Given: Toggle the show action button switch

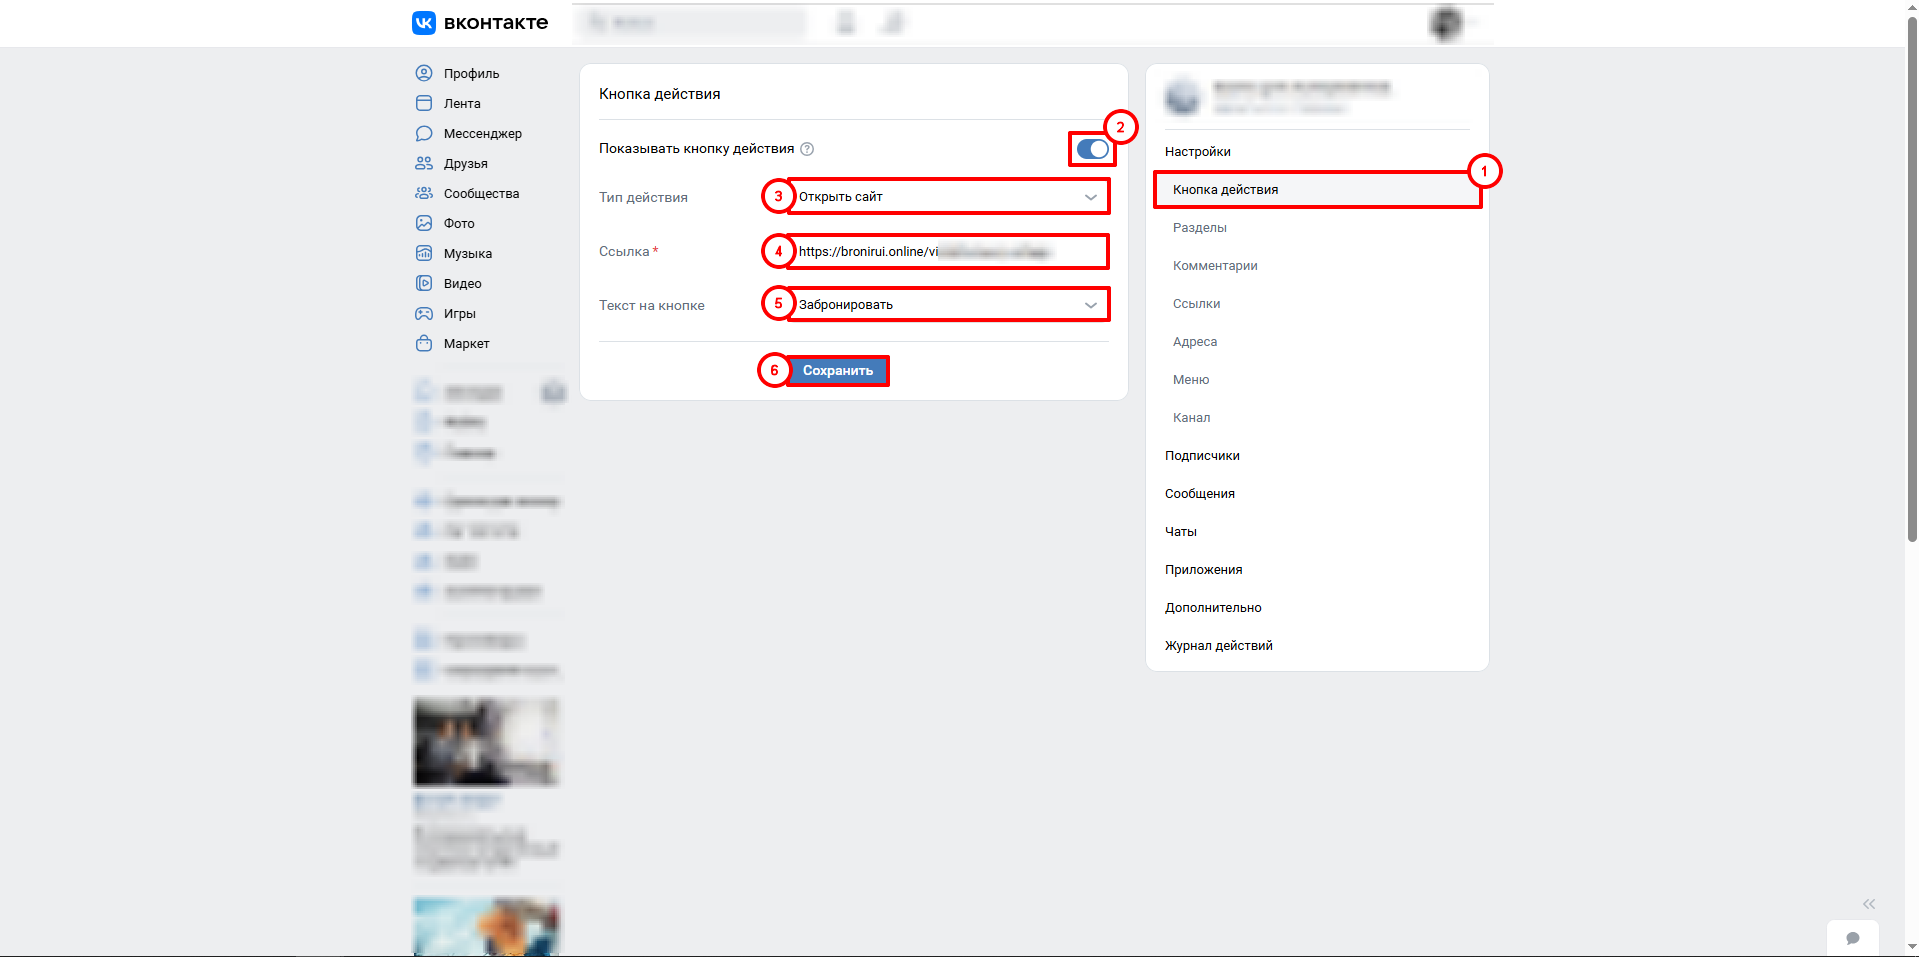Looking at the screenshot, I should pos(1092,149).
